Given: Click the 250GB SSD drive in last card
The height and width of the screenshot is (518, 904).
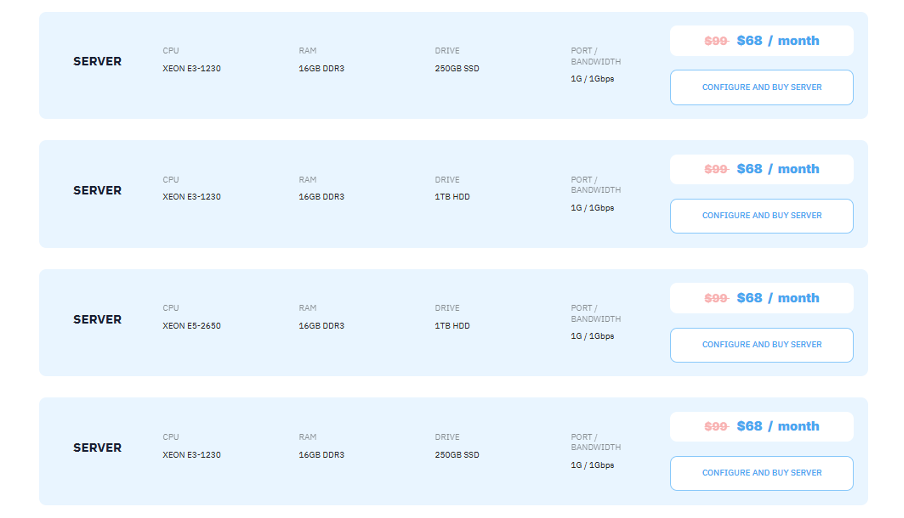Looking at the screenshot, I should tap(457, 455).
